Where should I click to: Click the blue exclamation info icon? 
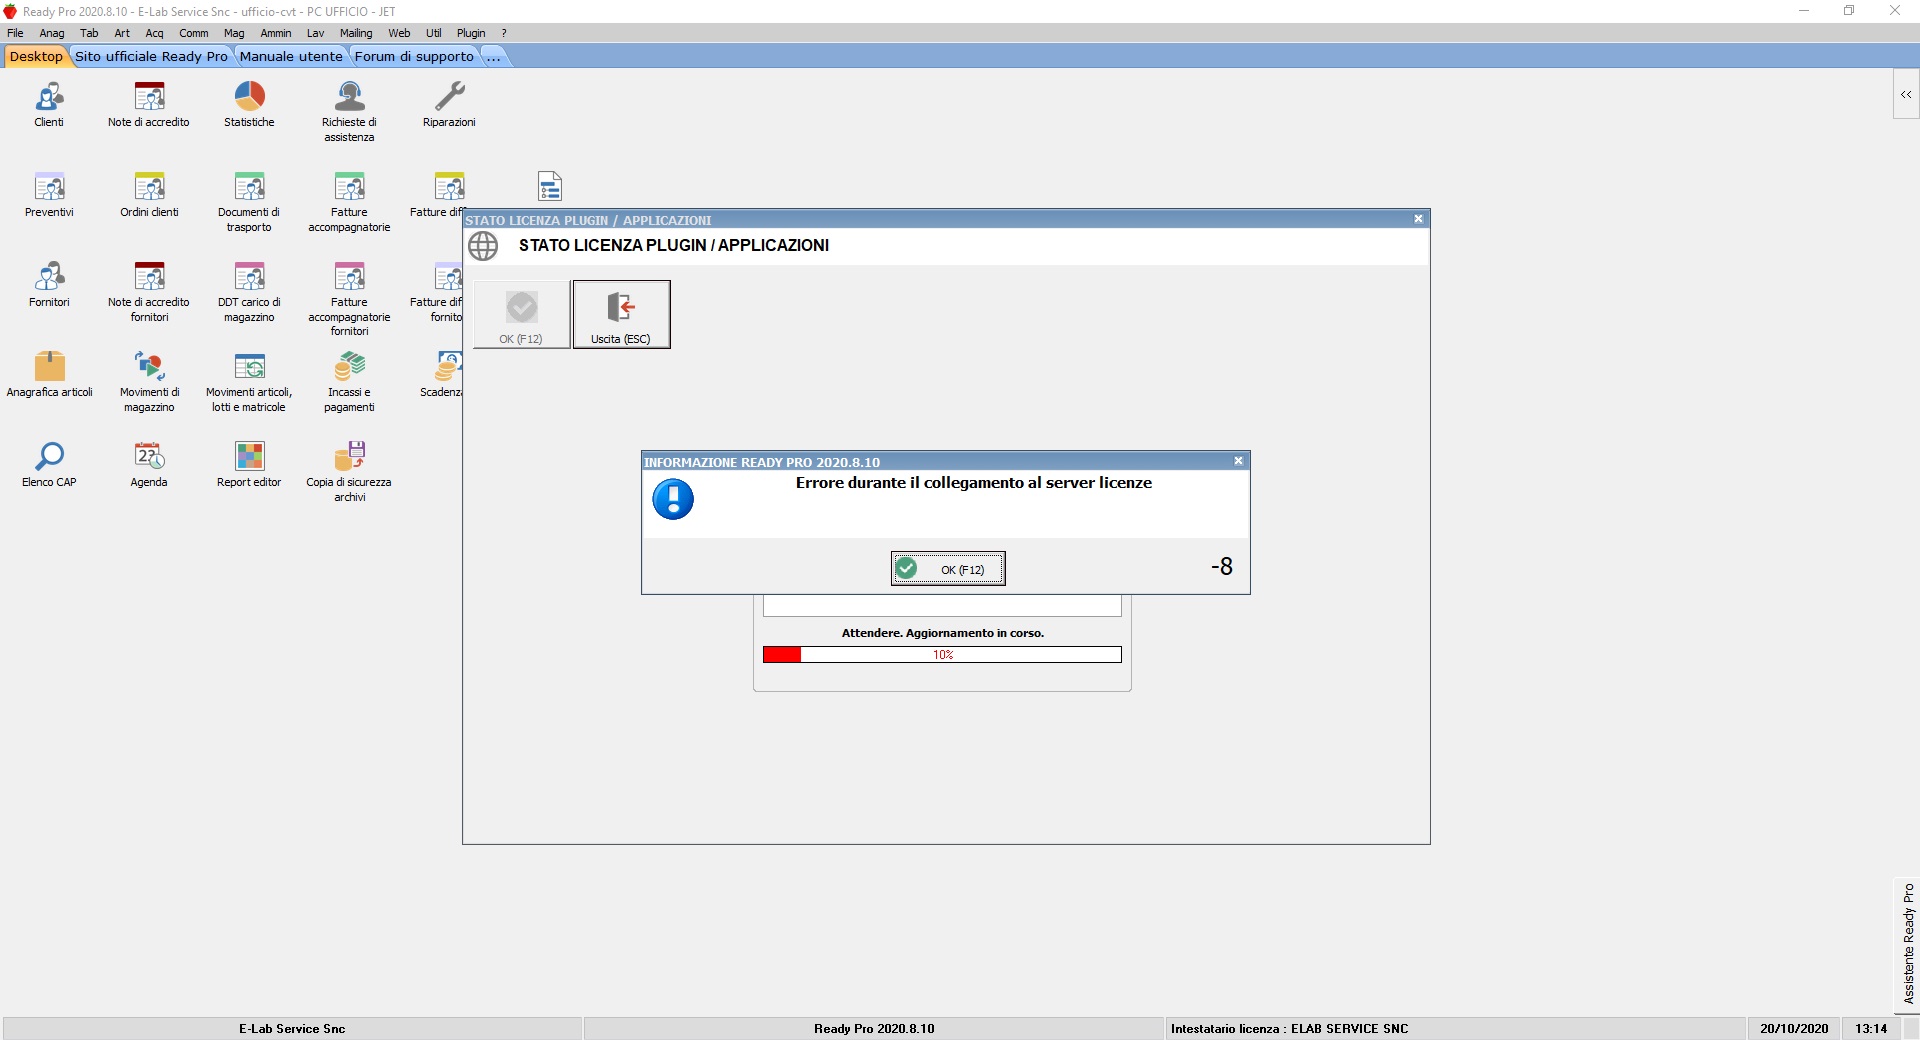673,499
